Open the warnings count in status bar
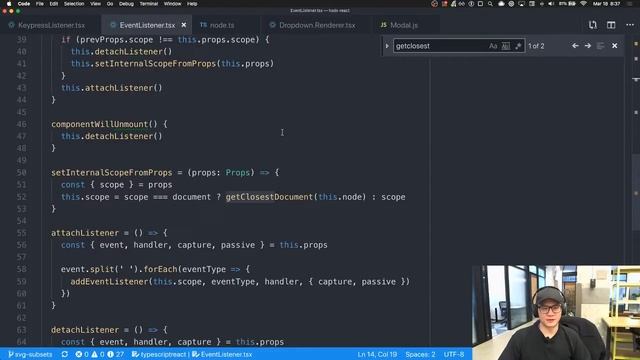The width and height of the screenshot is (640, 360). 98,354
